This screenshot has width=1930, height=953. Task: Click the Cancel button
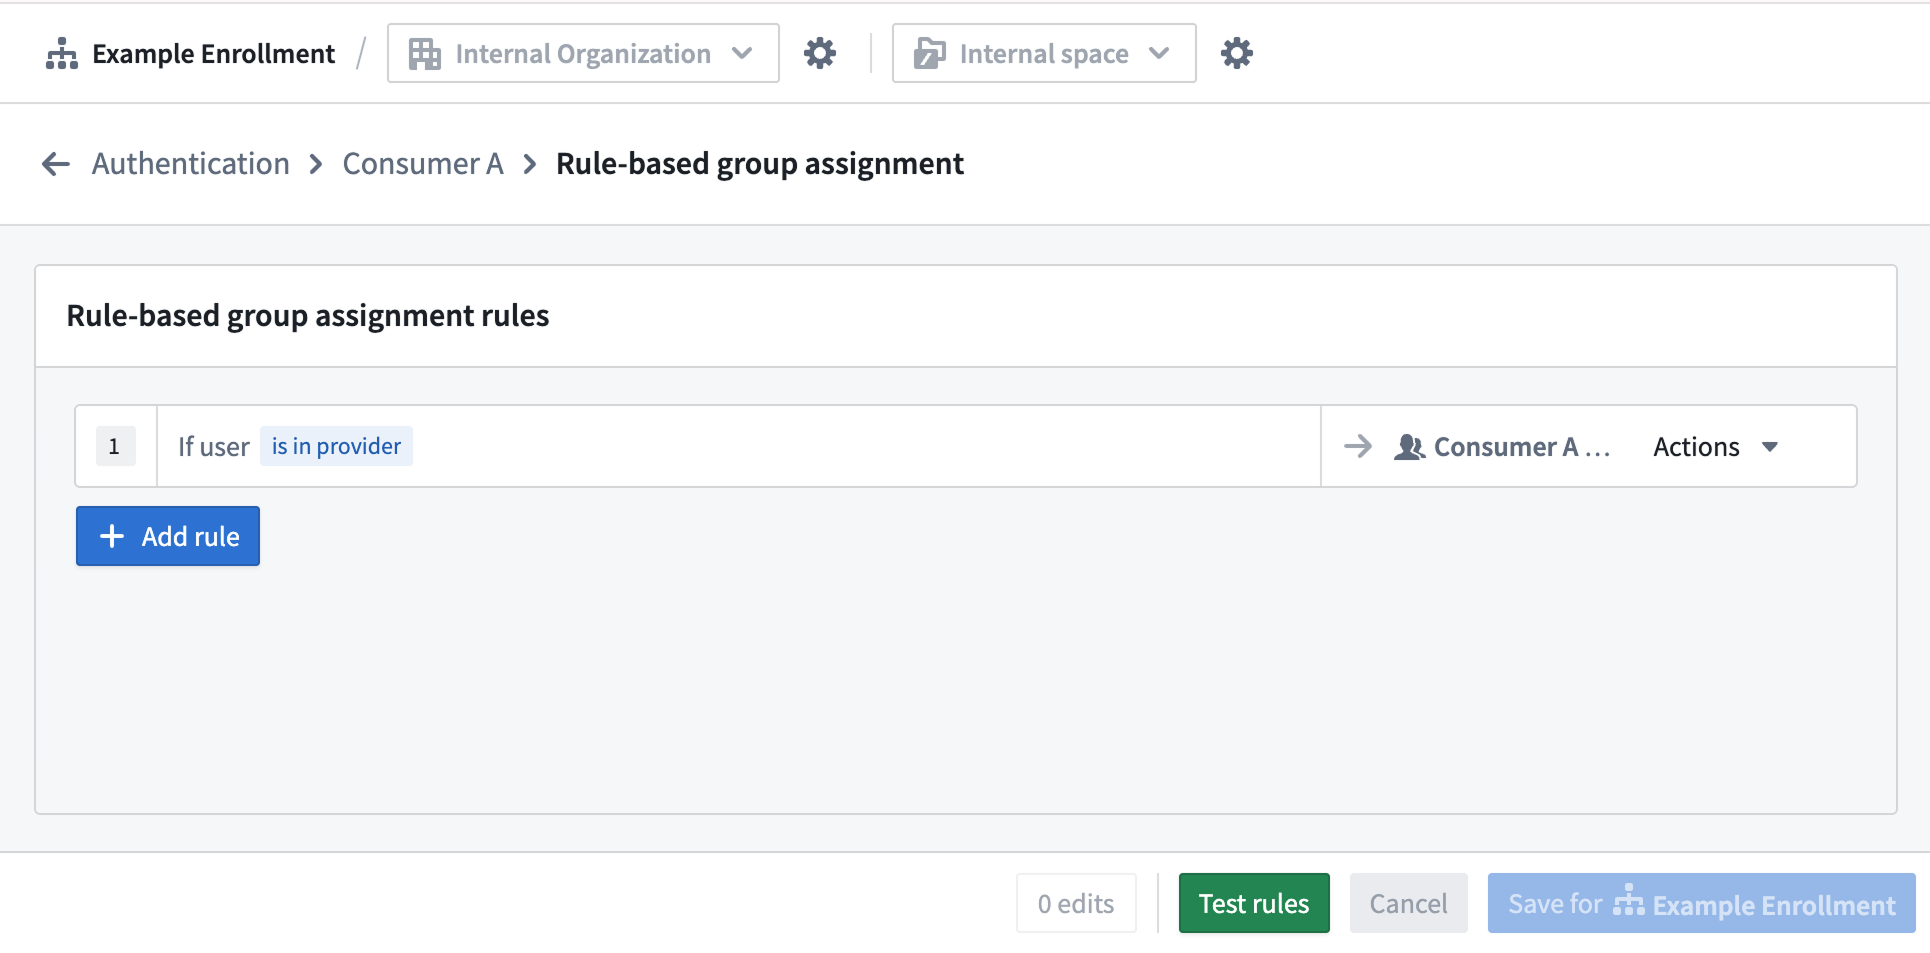[x=1407, y=904]
